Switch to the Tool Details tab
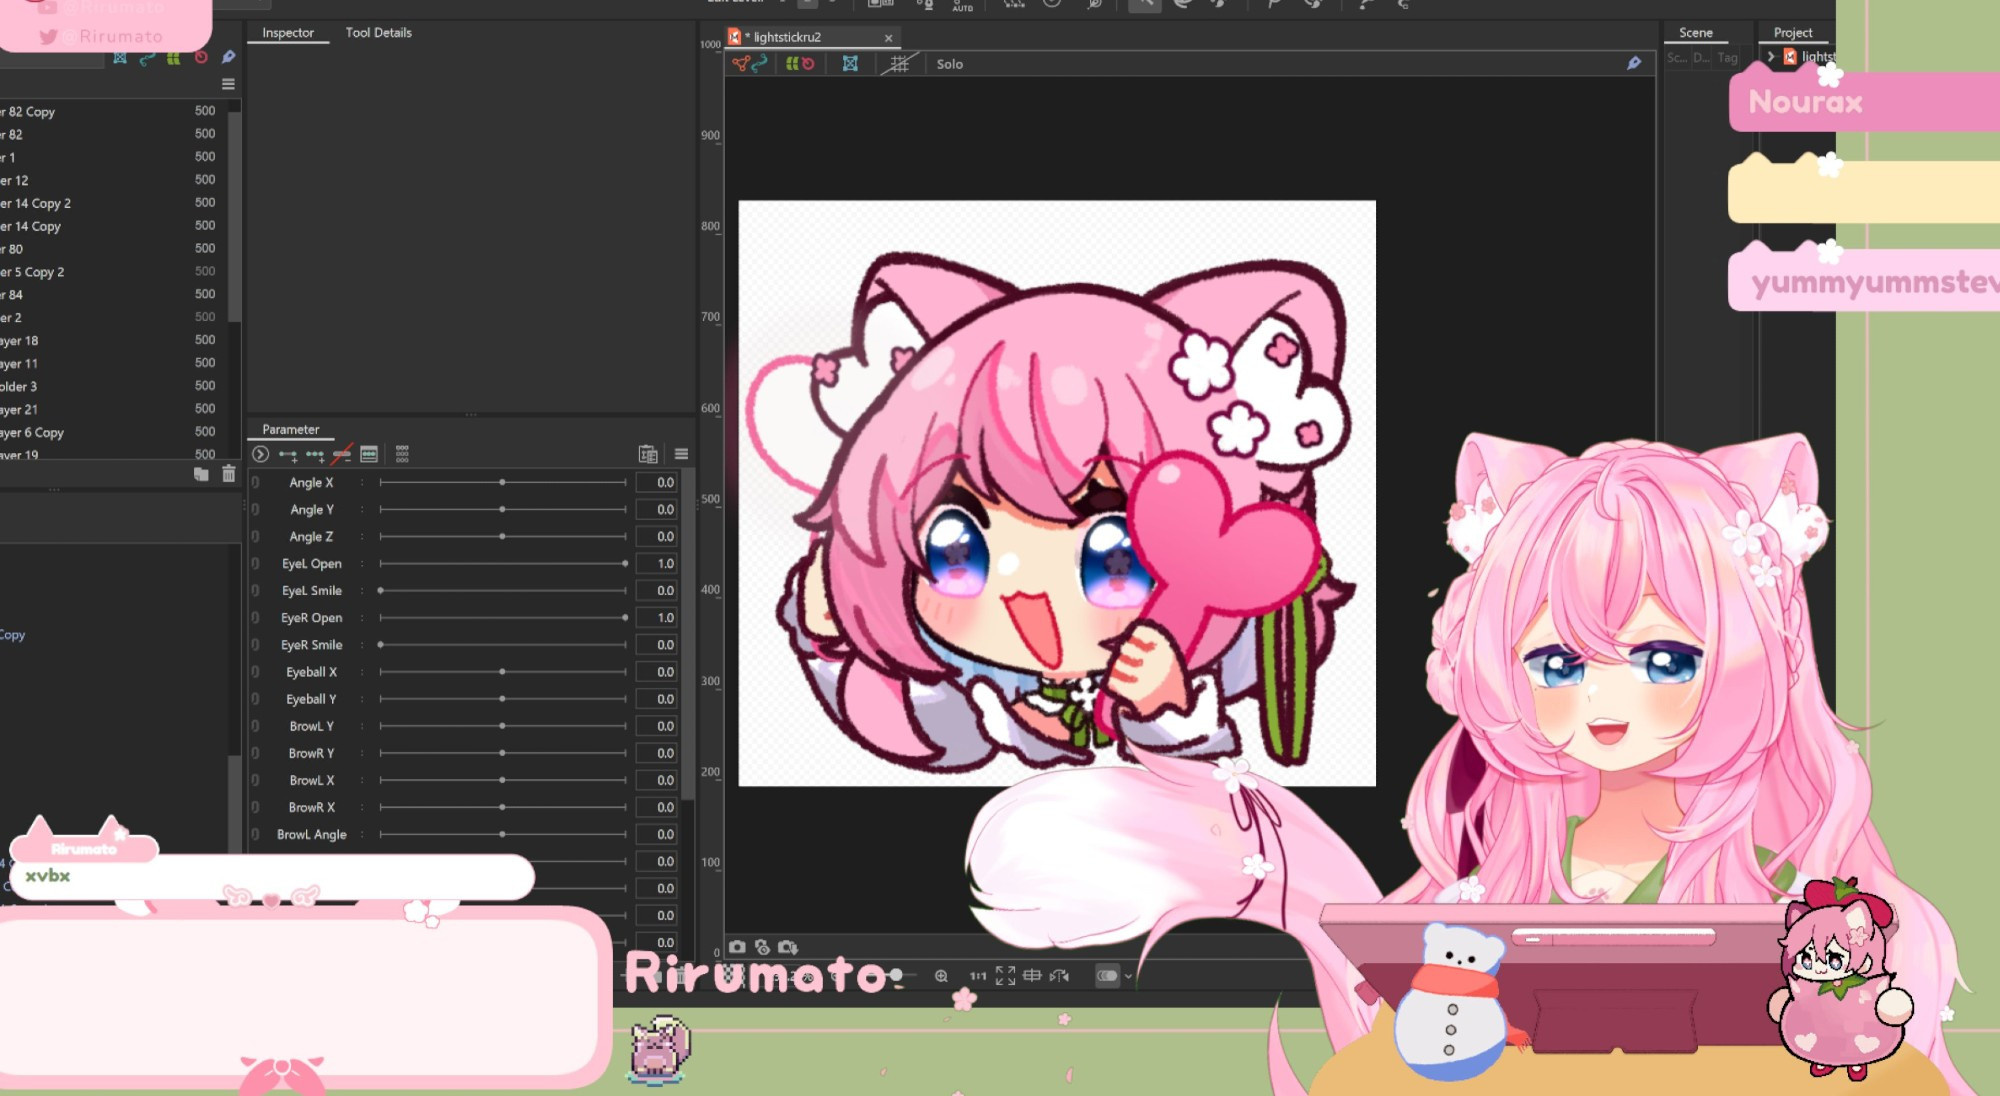2000x1096 pixels. click(x=378, y=33)
